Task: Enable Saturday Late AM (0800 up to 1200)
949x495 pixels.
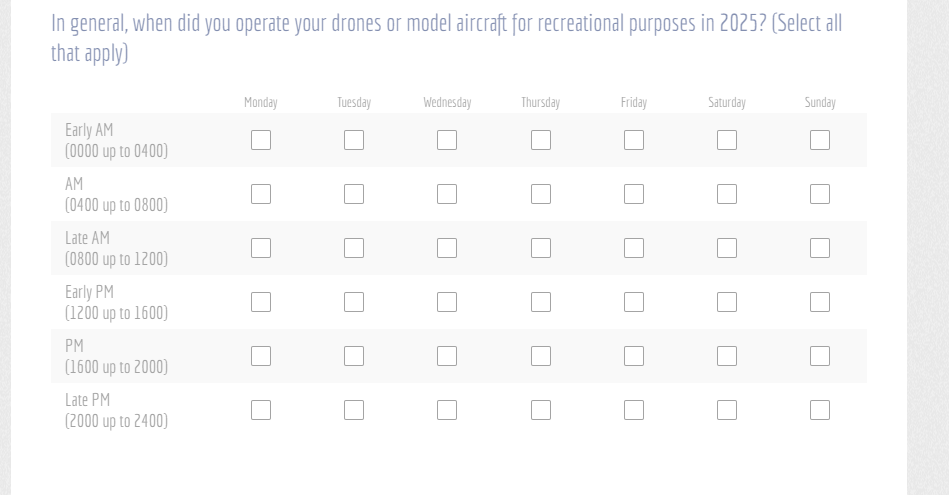Action: pyautogui.click(x=727, y=248)
